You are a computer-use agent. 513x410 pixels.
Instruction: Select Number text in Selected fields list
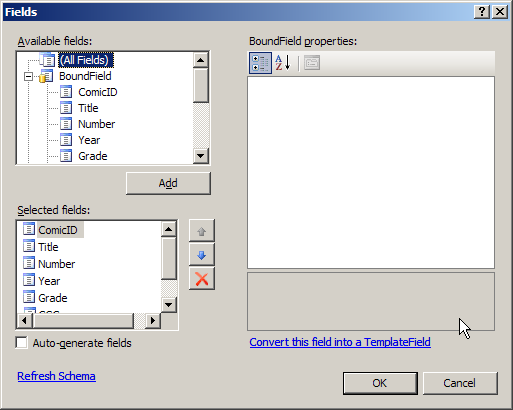point(57,264)
